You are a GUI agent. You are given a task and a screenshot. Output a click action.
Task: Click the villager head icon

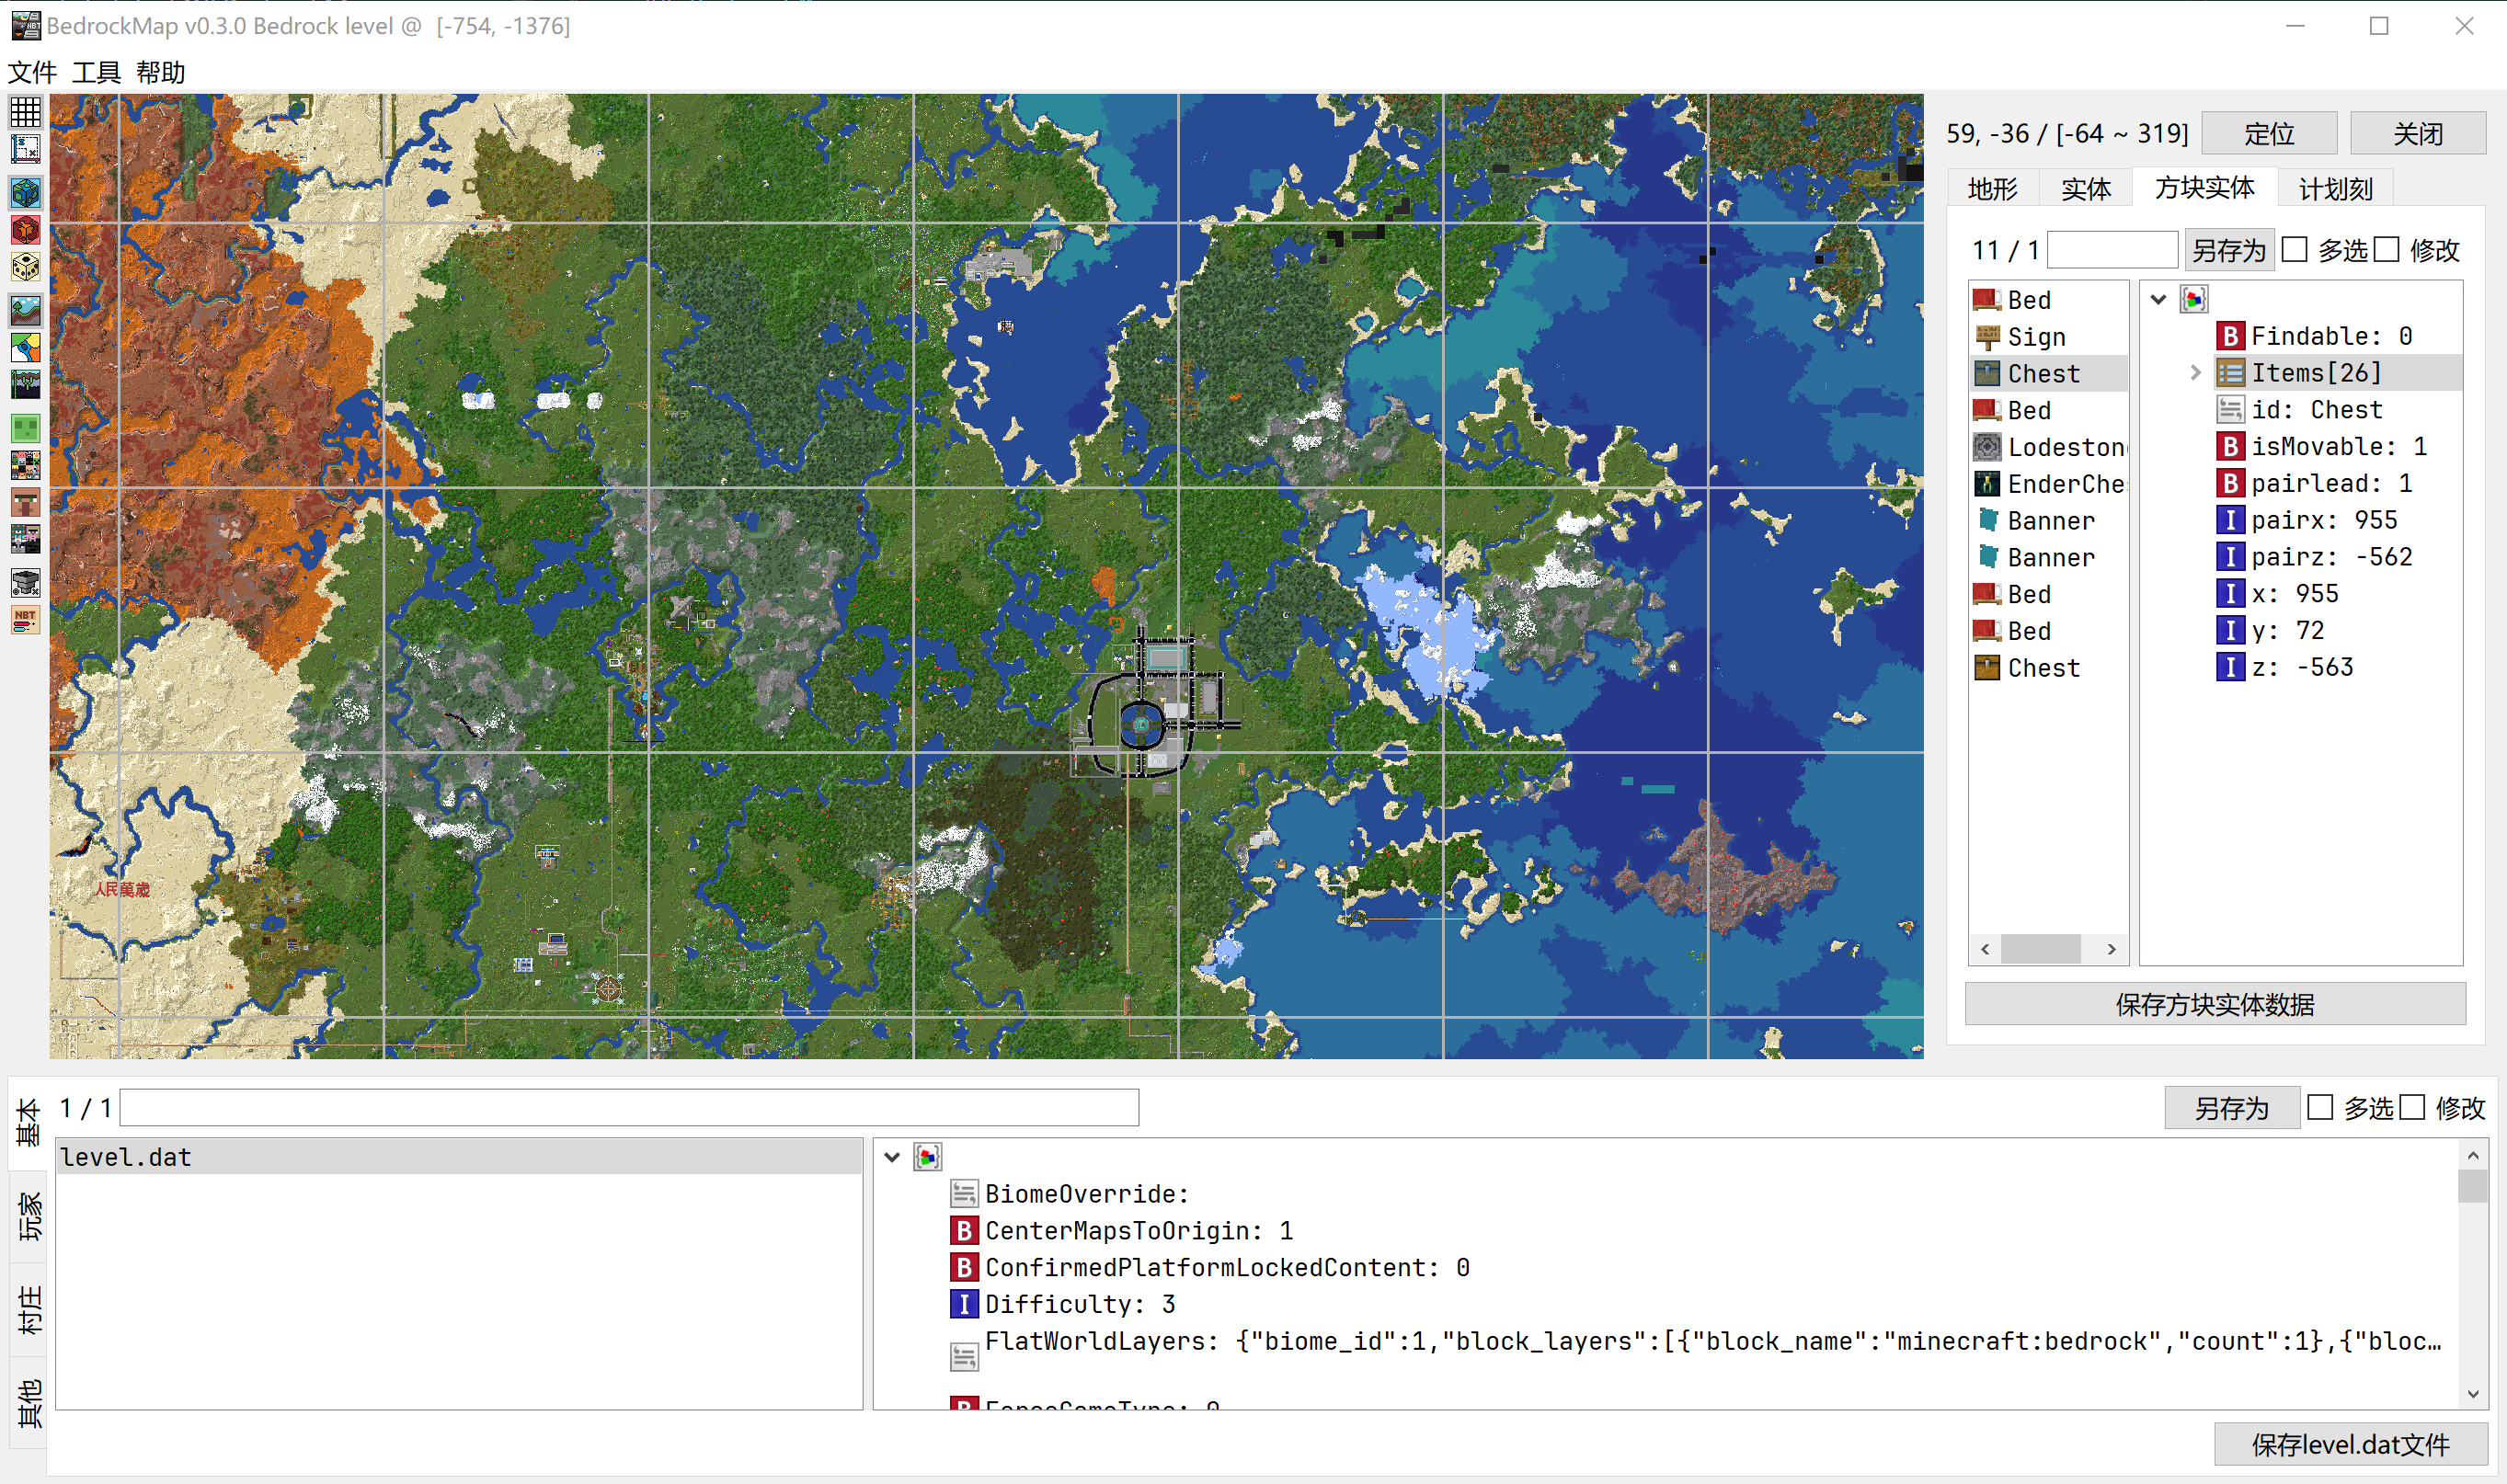25,502
